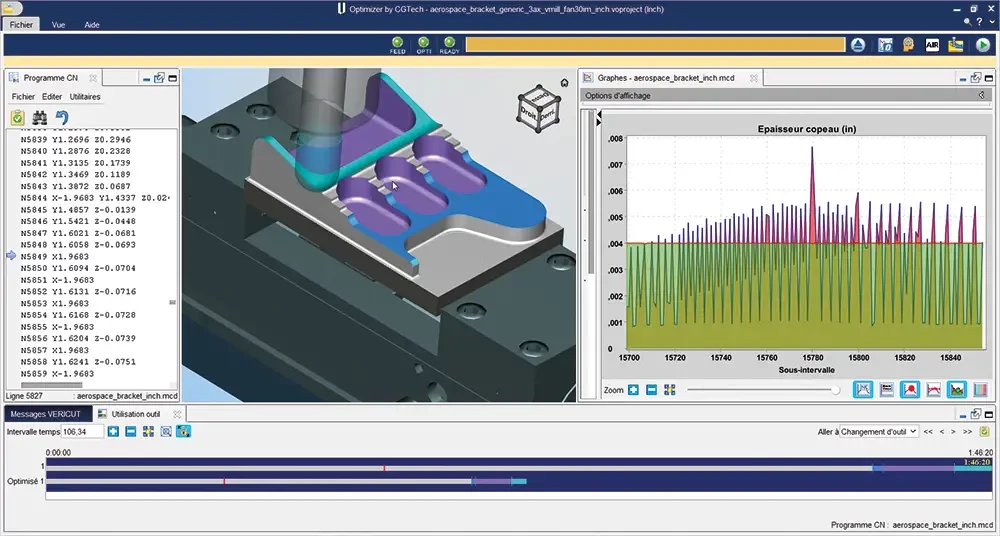This screenshot has width=1000, height=536.
Task: Zoom out graph with minus icon
Action: tap(651, 390)
